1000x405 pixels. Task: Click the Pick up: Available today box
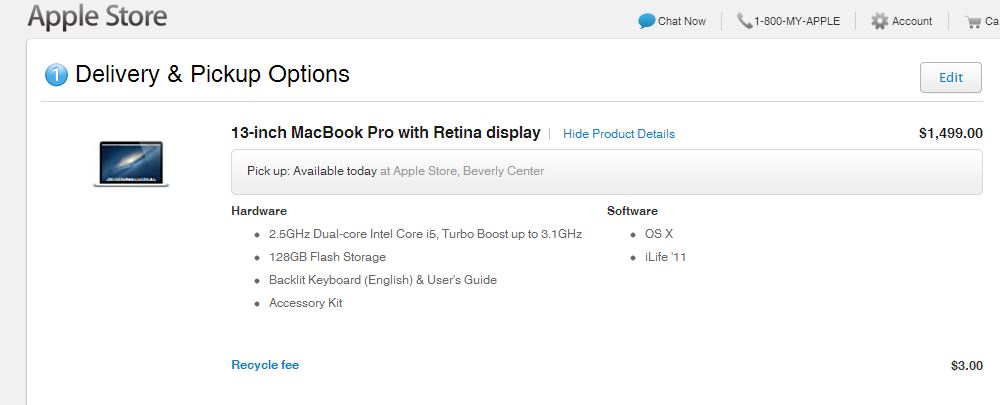click(607, 172)
